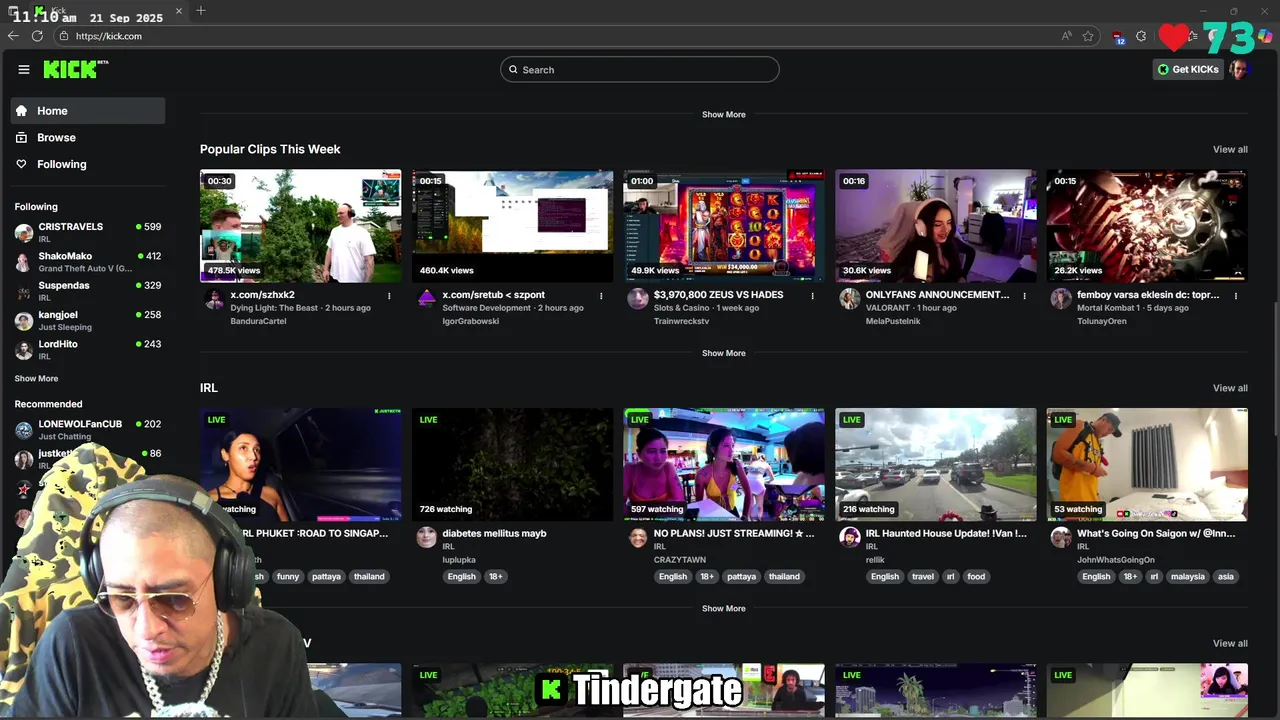Open CRISTRAVELS channel avatar

[x=24, y=232]
